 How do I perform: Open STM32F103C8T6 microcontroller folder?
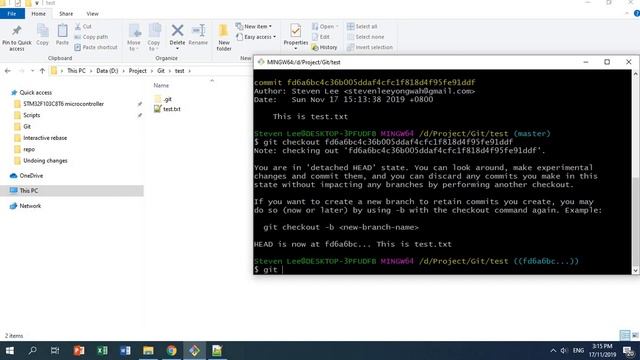click(63, 104)
